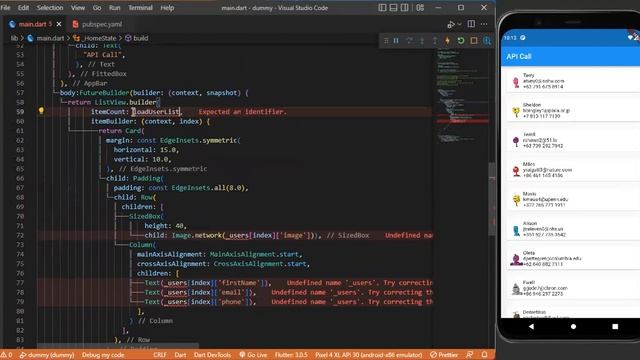This screenshot has height=360, width=640.
Task: Open the Terminal menu
Action: [x=140, y=8]
